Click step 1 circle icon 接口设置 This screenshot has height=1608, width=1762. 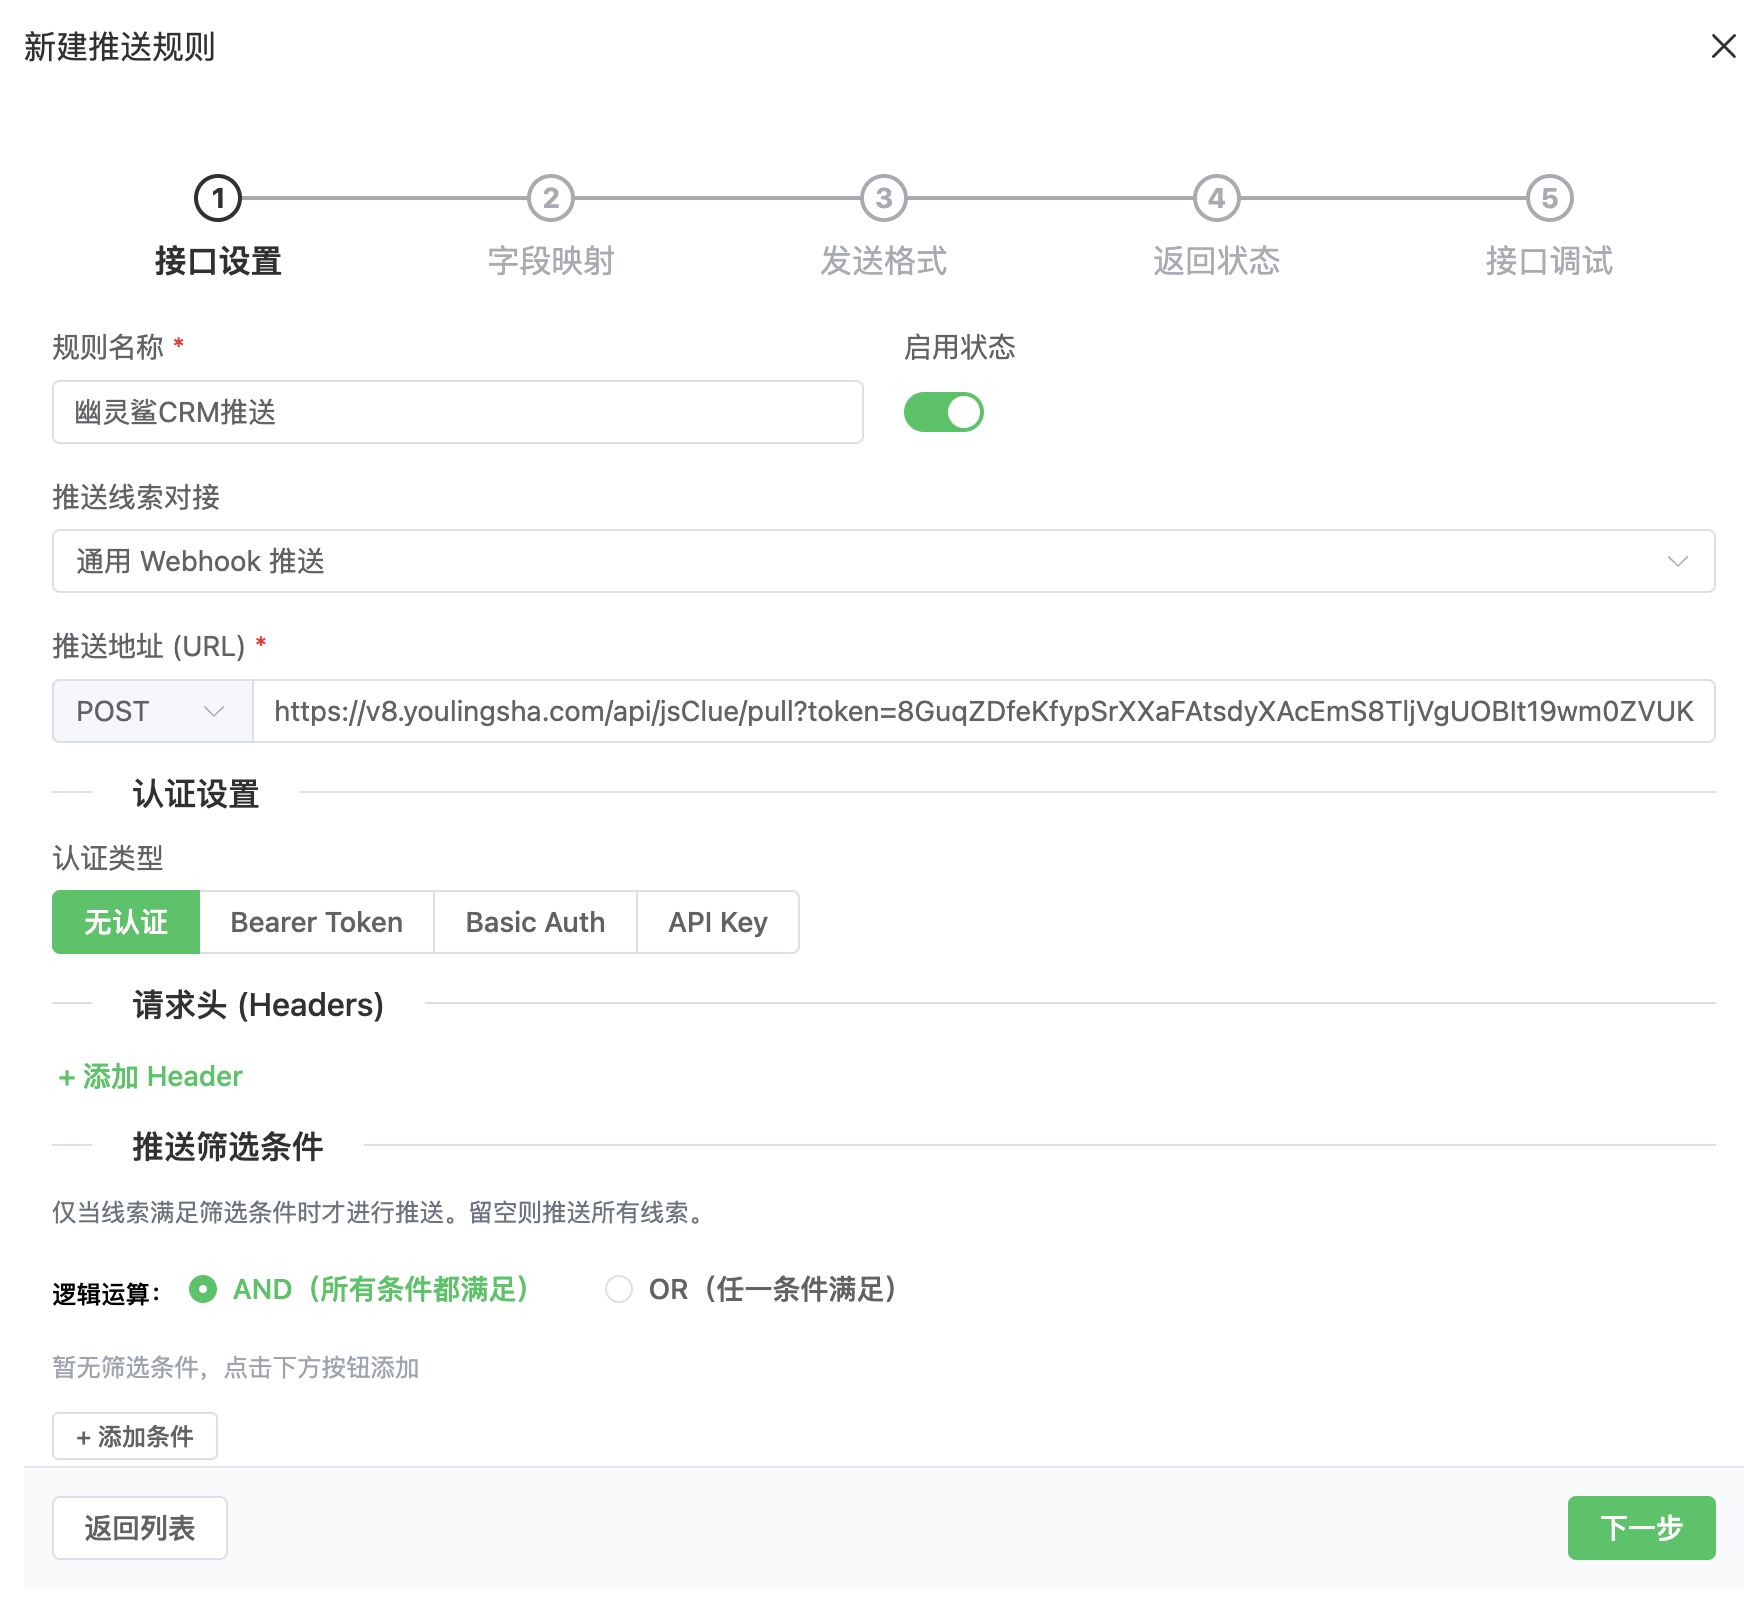218,198
